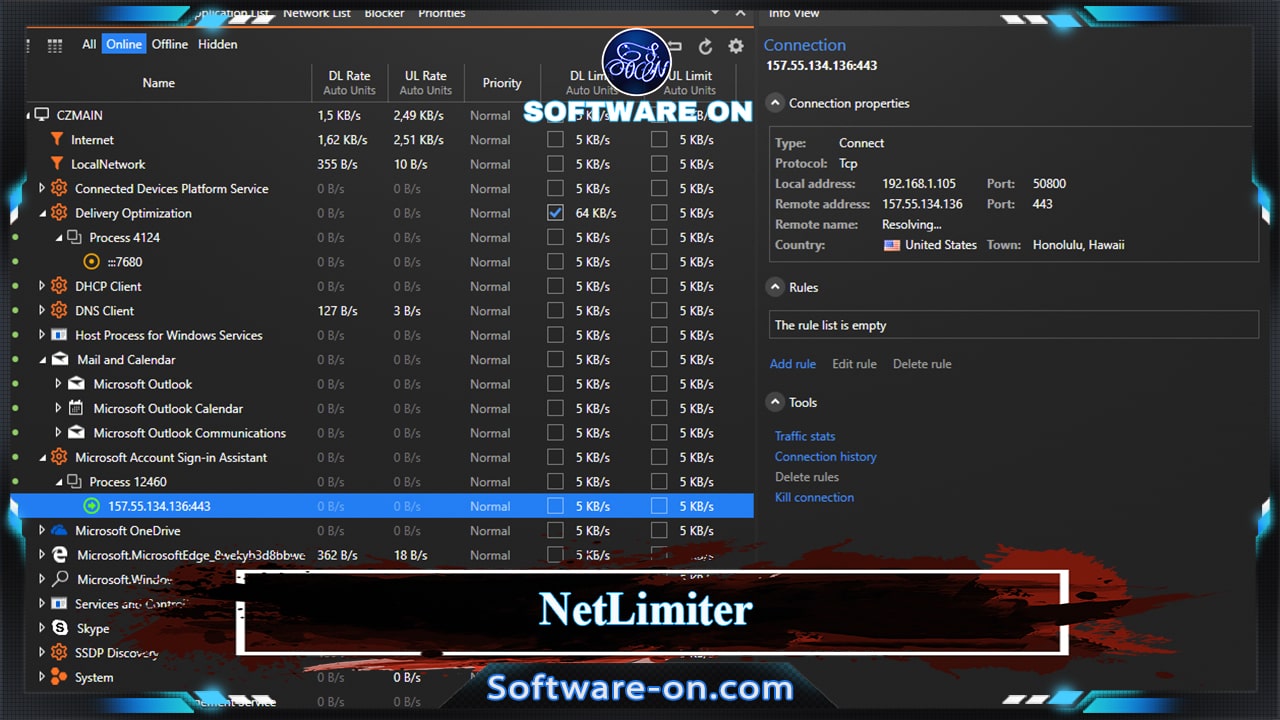Click the CZMAIN computer icon
The width and height of the screenshot is (1280, 720).
tap(42, 115)
